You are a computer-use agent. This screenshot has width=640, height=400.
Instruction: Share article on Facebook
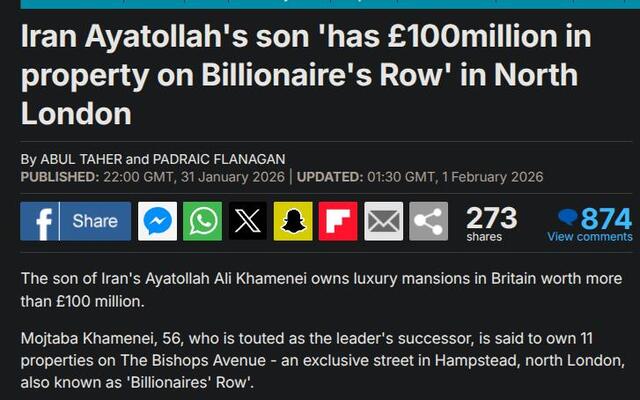point(42,221)
